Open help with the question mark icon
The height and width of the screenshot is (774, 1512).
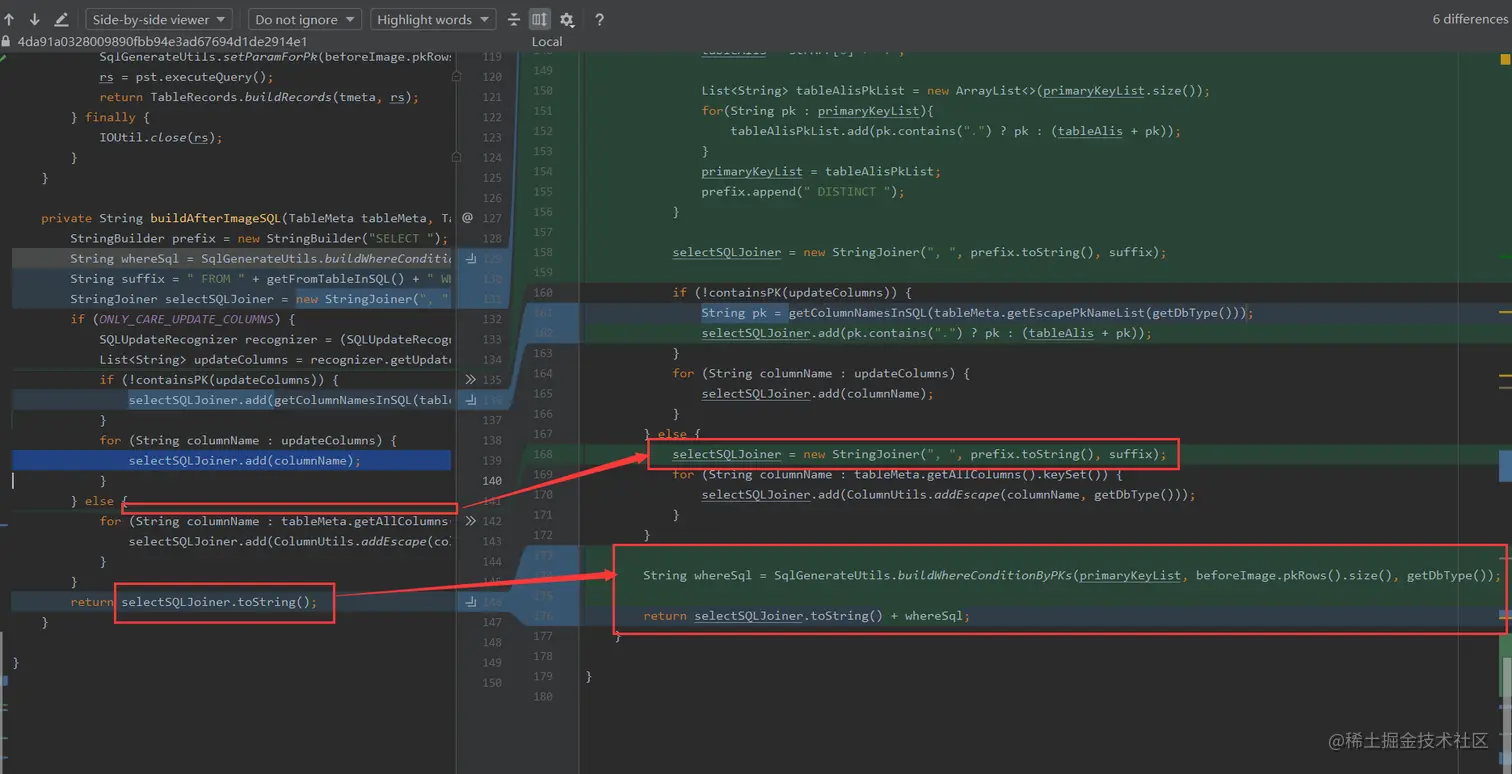coord(599,19)
